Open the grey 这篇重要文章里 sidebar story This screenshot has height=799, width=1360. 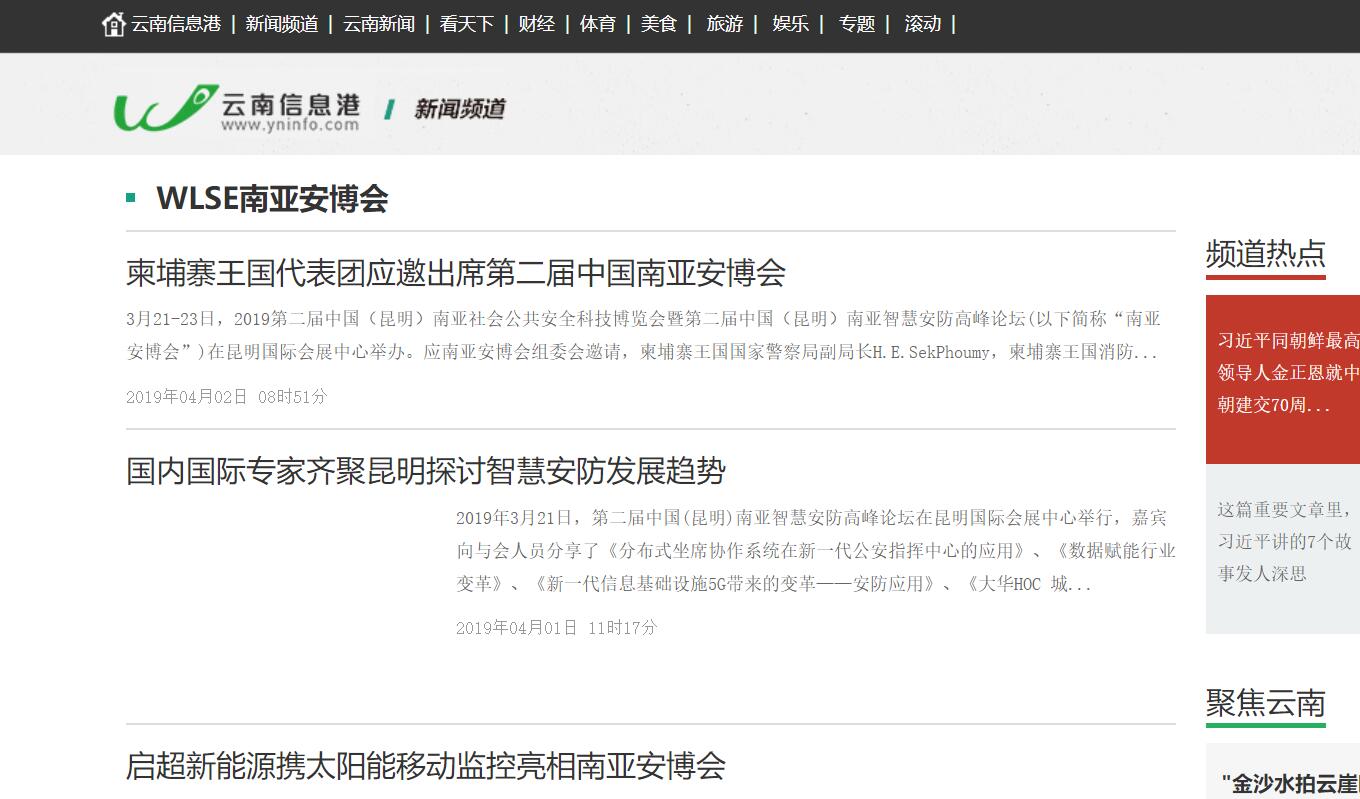tap(1284, 541)
